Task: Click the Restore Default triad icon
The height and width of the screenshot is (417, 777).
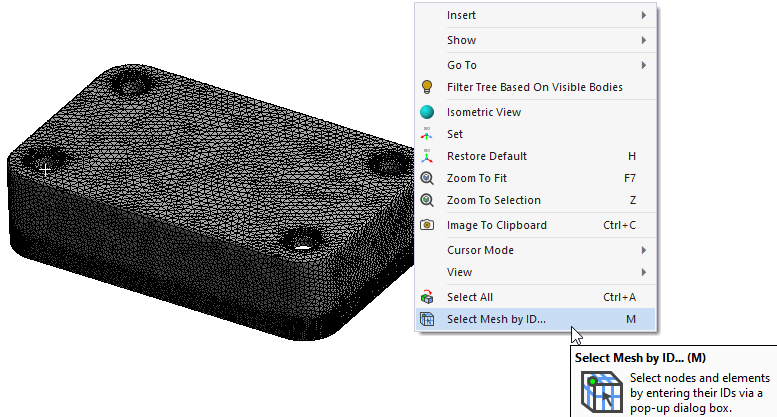Action: [427, 156]
